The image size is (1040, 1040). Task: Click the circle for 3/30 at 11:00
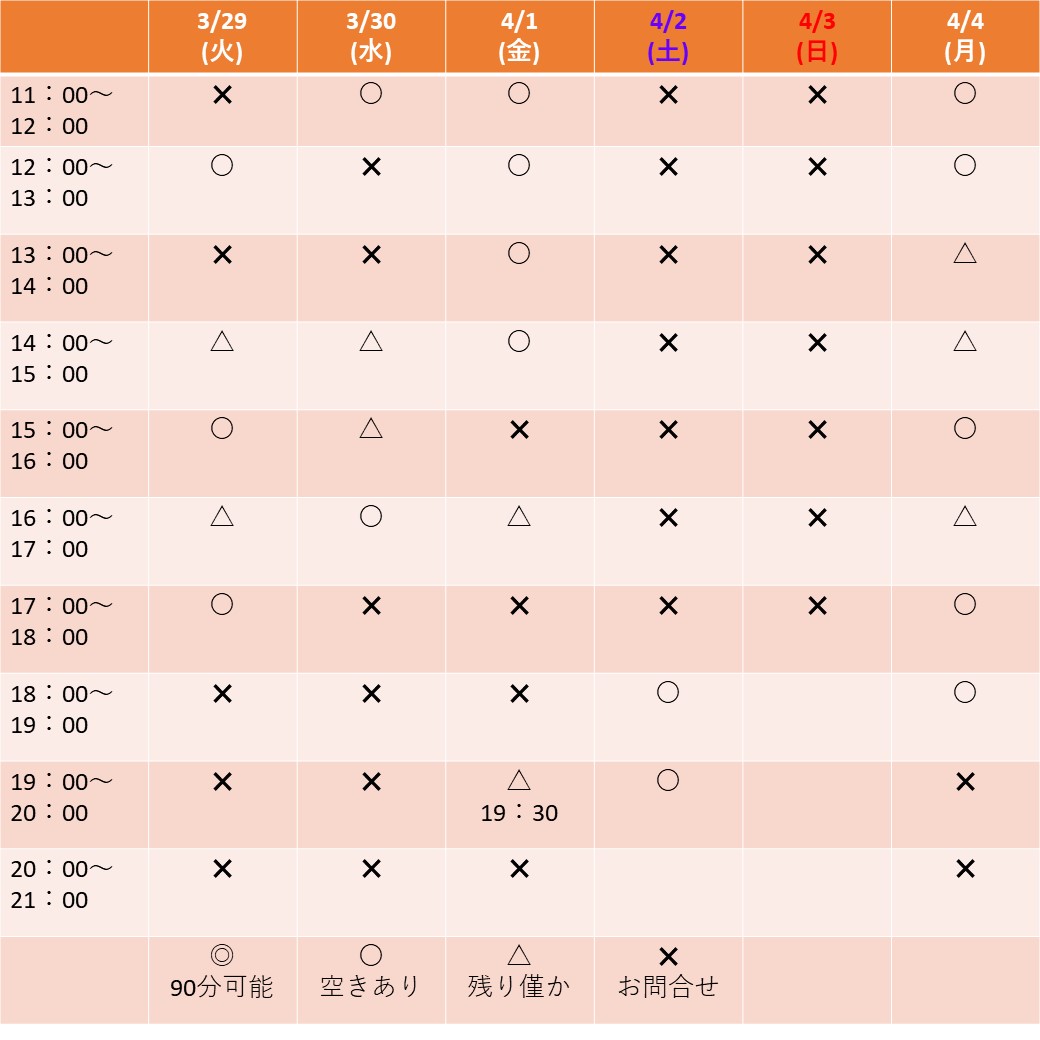(x=371, y=94)
